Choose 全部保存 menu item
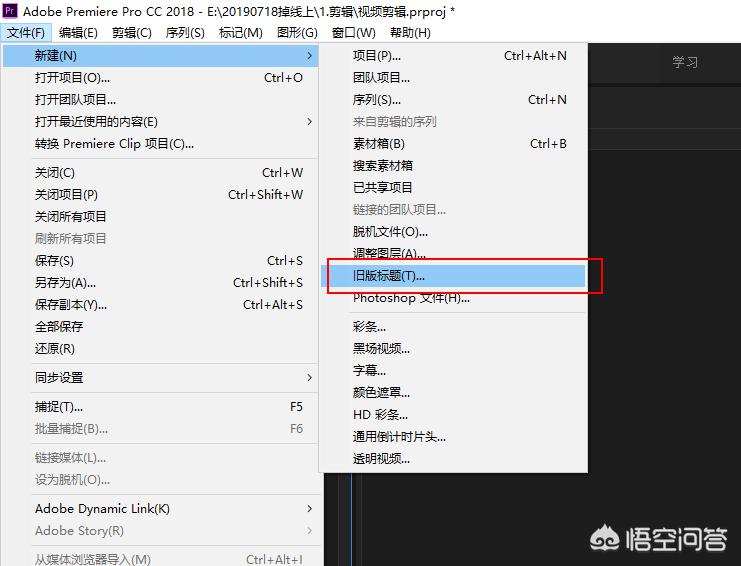The height and width of the screenshot is (566, 741). click(x=161, y=326)
